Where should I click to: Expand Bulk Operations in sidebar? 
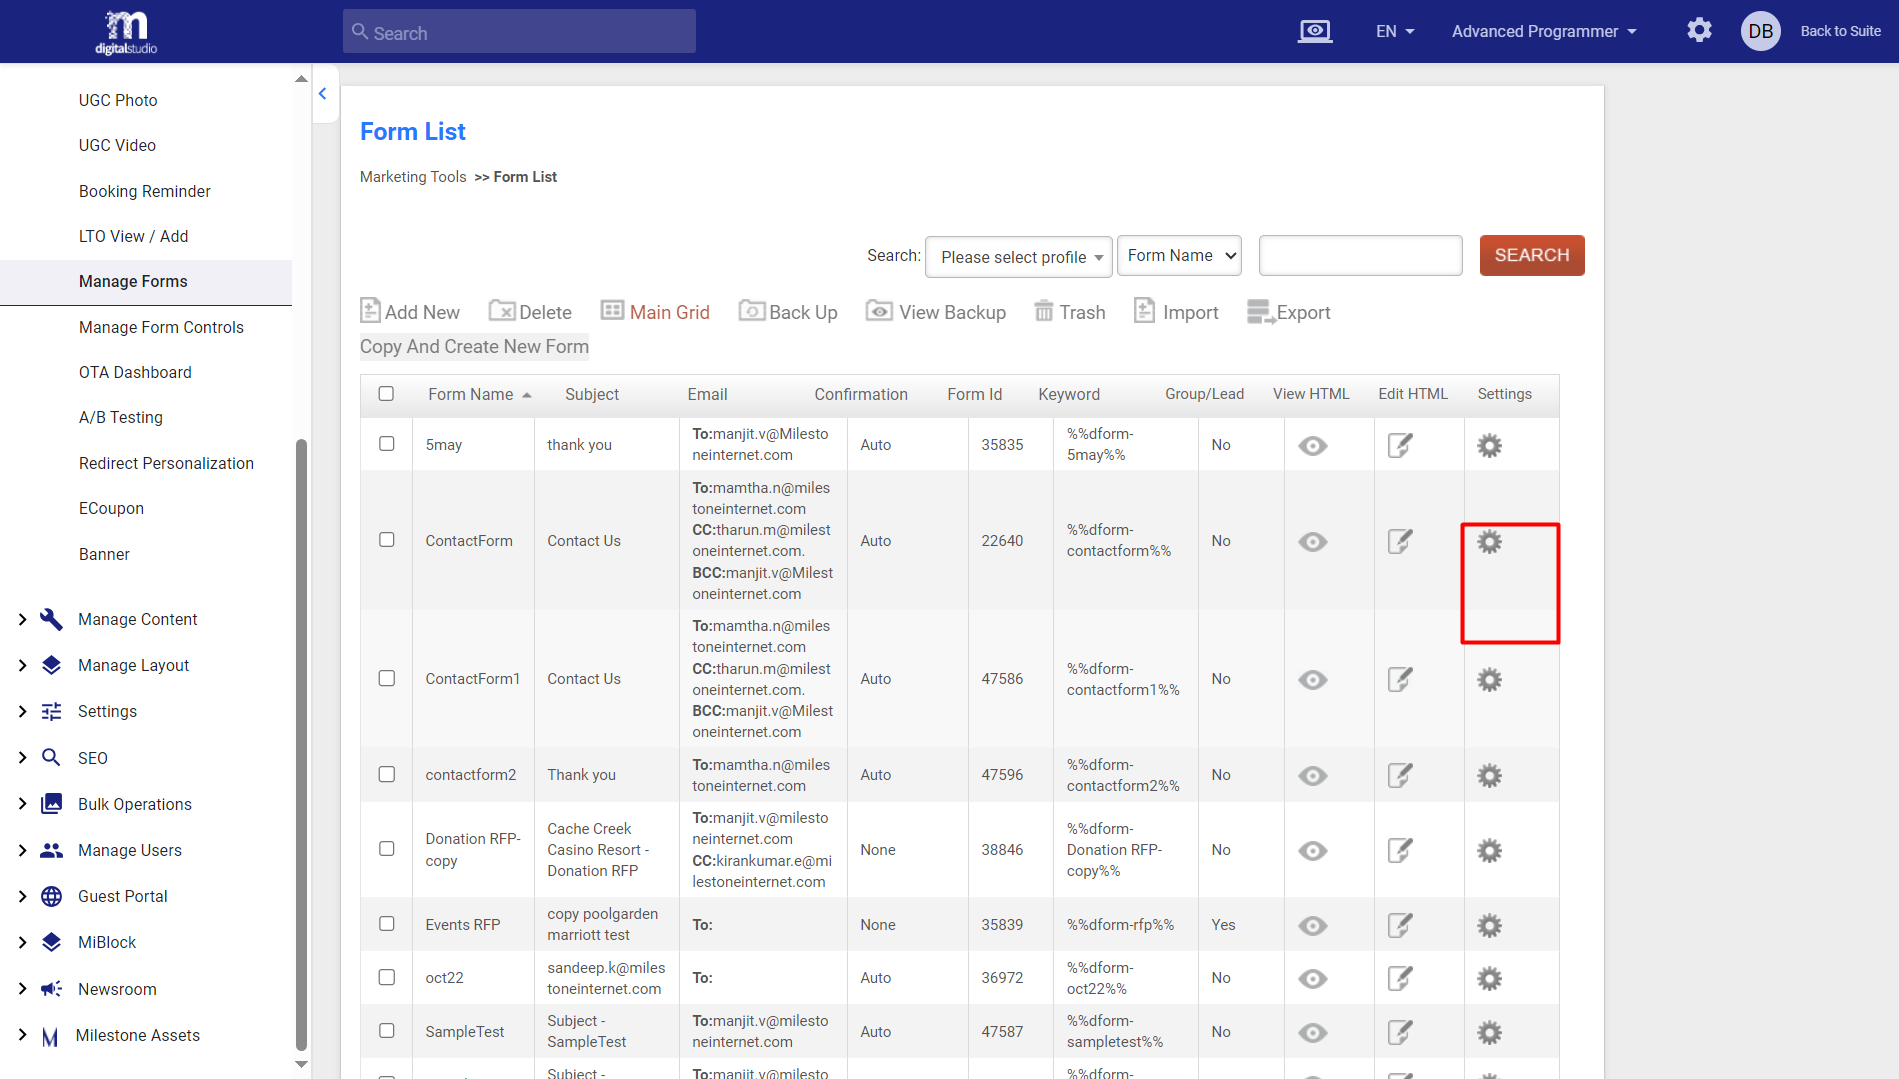pos(135,804)
